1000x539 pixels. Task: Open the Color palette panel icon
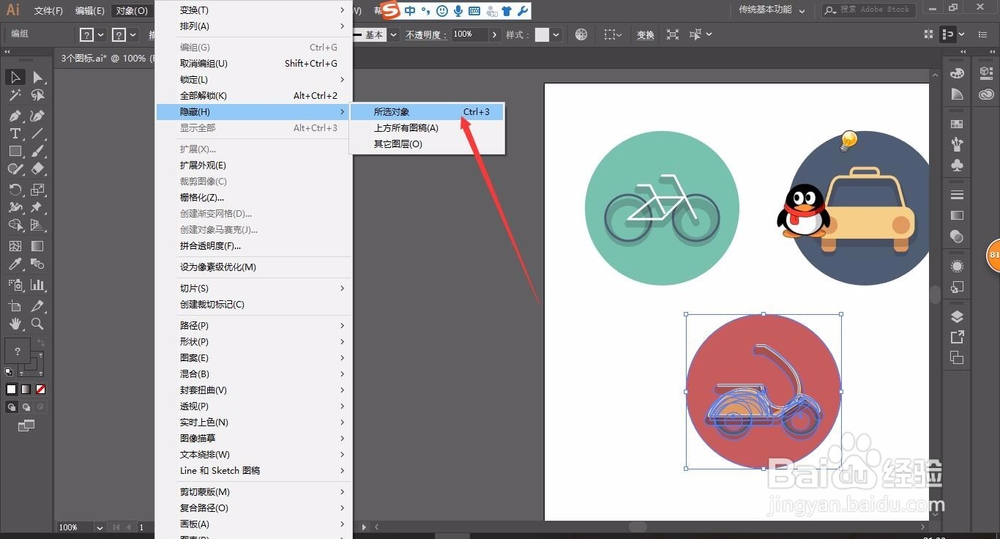click(957, 73)
